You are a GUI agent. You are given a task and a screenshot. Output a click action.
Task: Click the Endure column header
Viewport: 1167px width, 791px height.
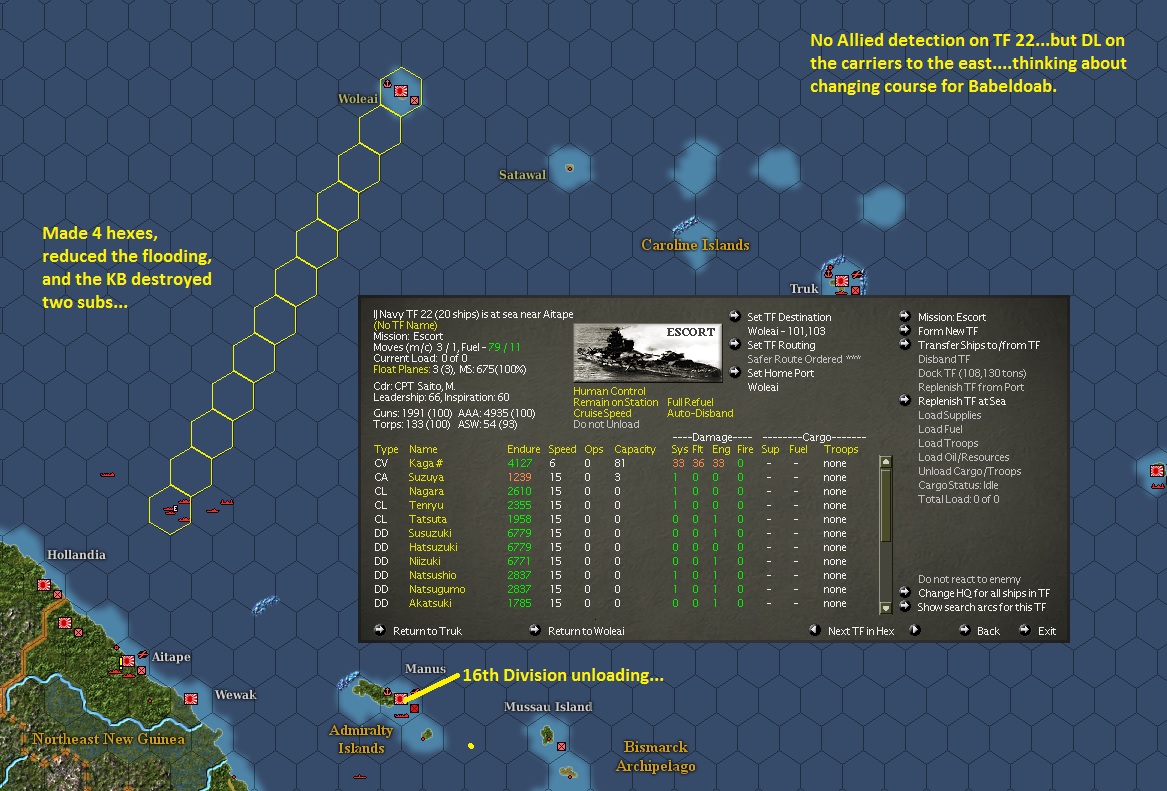click(523, 449)
